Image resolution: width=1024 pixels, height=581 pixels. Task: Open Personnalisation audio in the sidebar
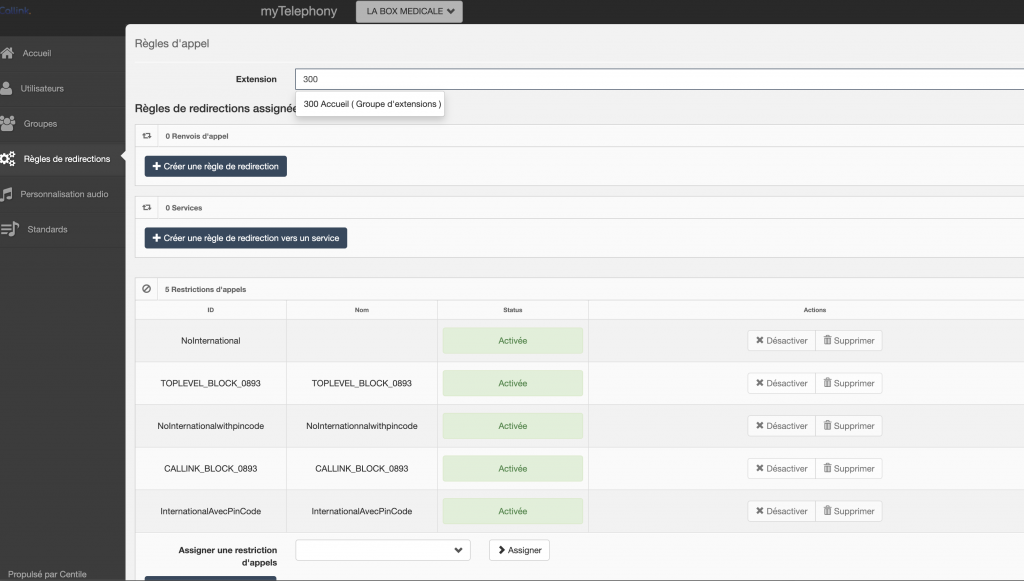coord(64,194)
